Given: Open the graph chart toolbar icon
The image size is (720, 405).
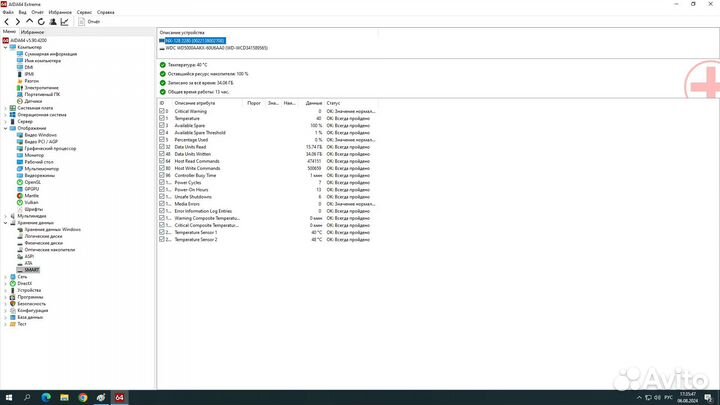Looking at the screenshot, I should 66,20.
